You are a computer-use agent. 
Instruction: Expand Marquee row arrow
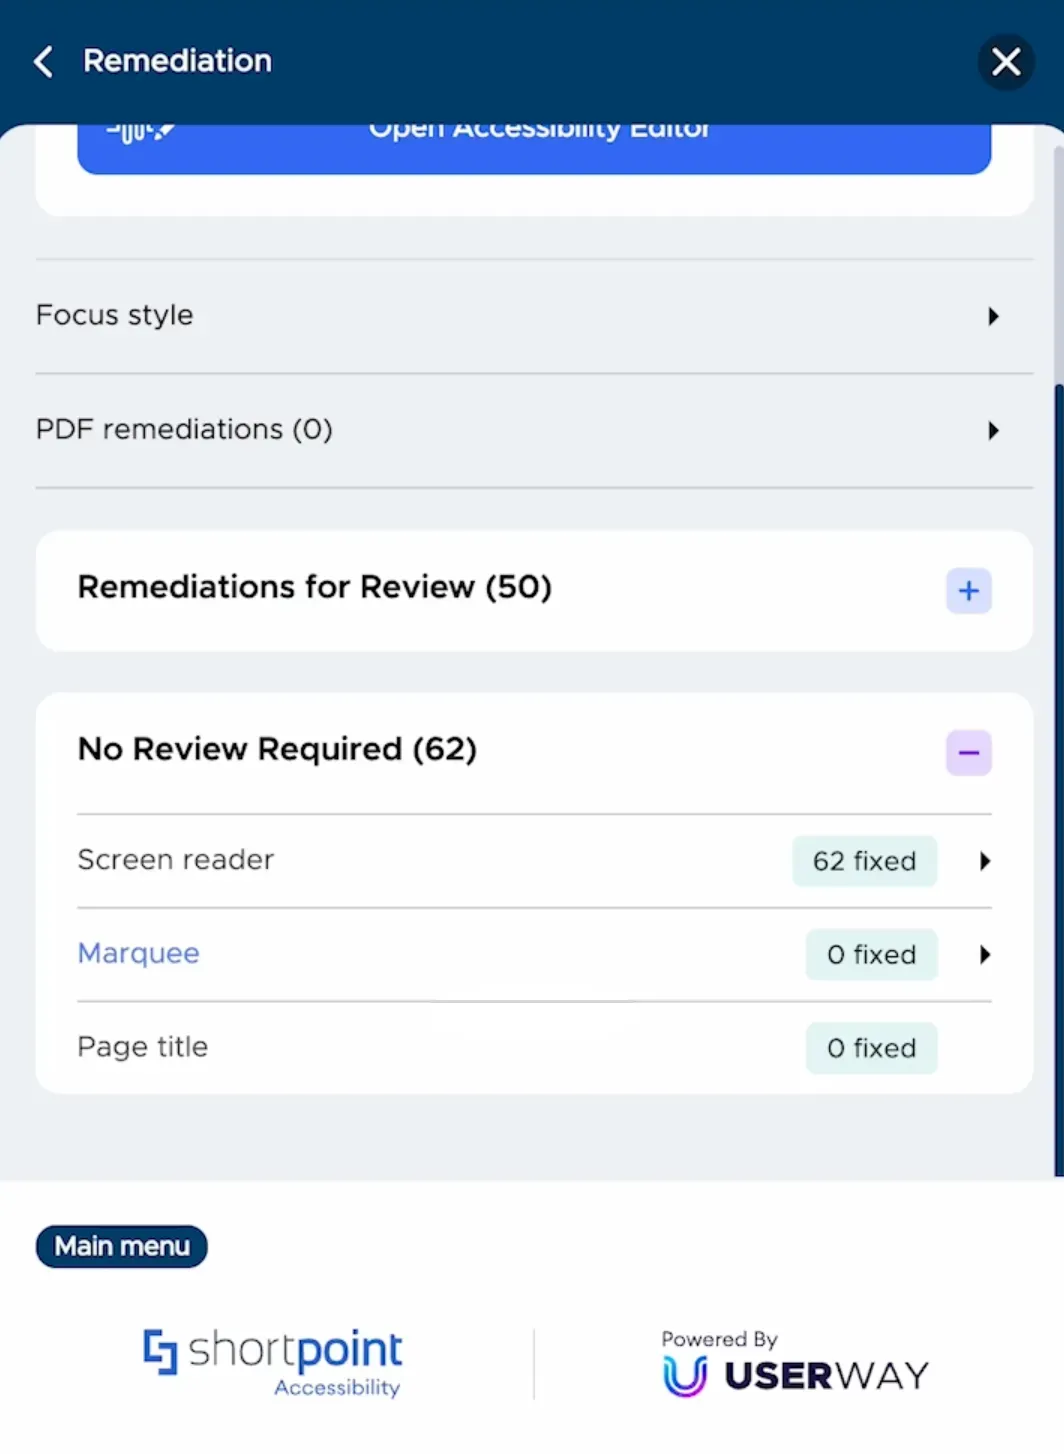[985, 955]
